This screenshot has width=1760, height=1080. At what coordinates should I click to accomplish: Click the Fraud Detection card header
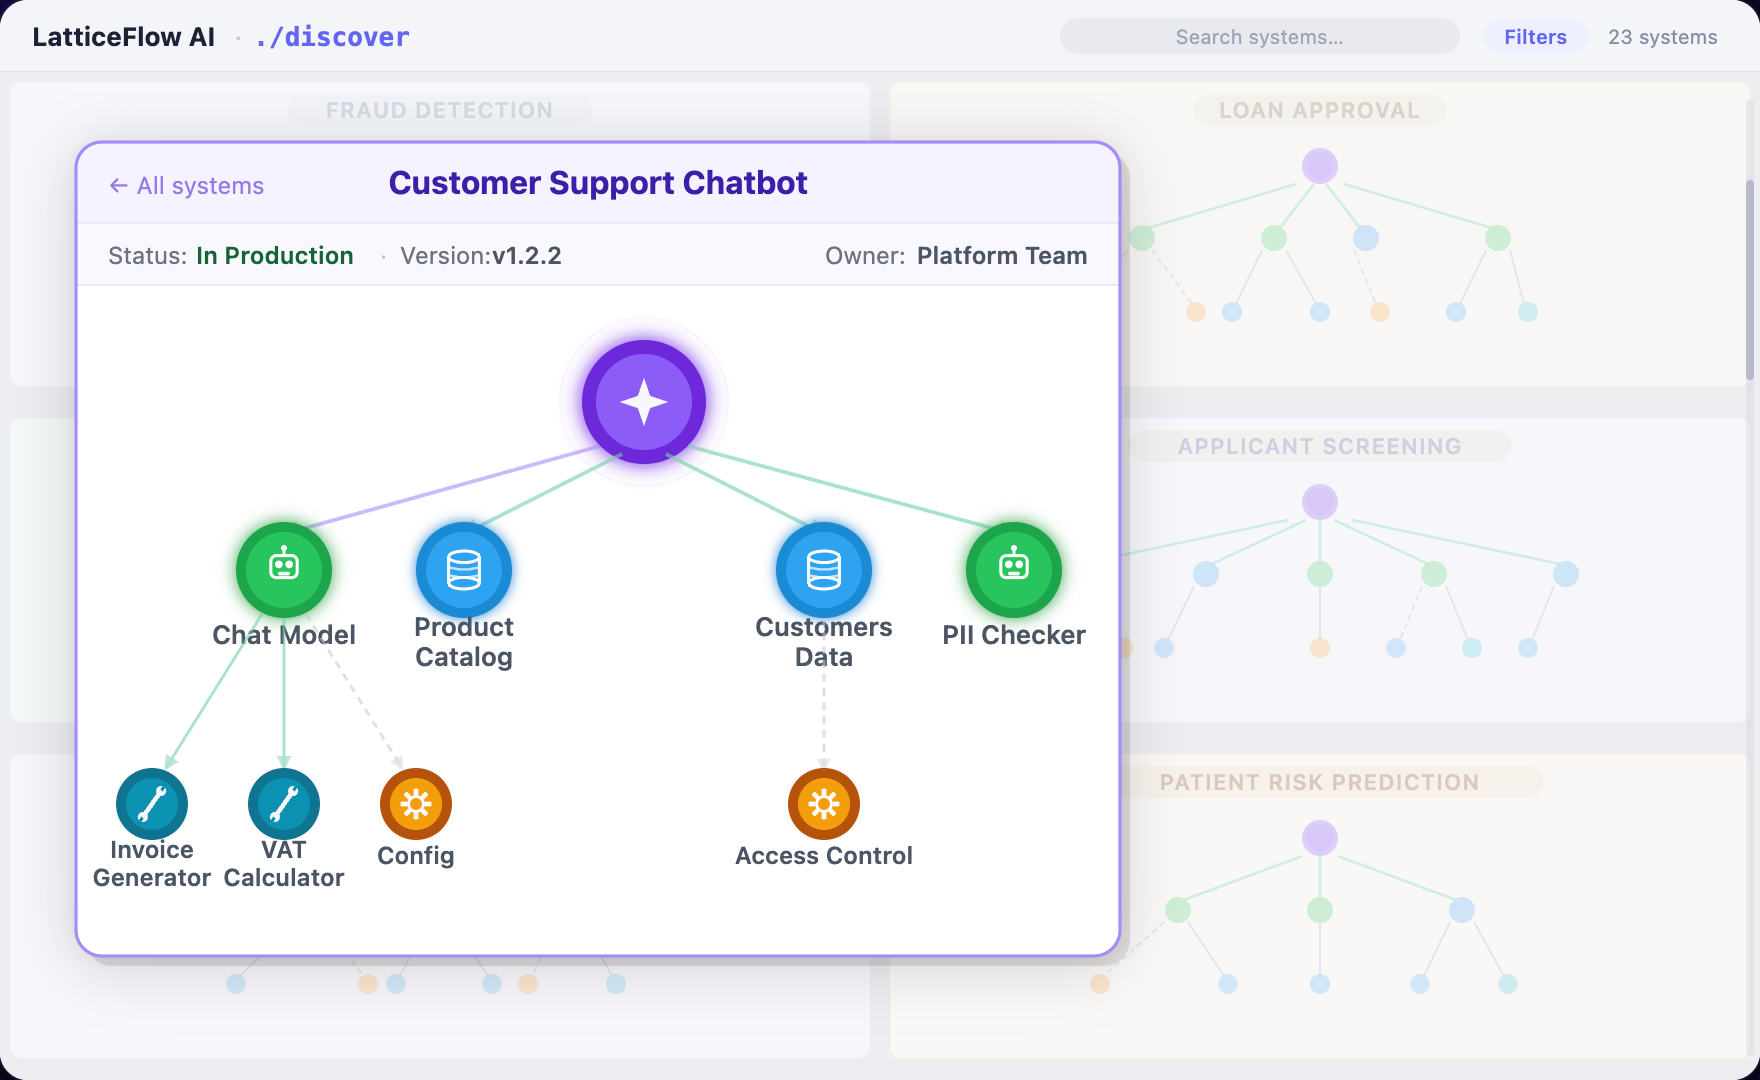click(440, 110)
